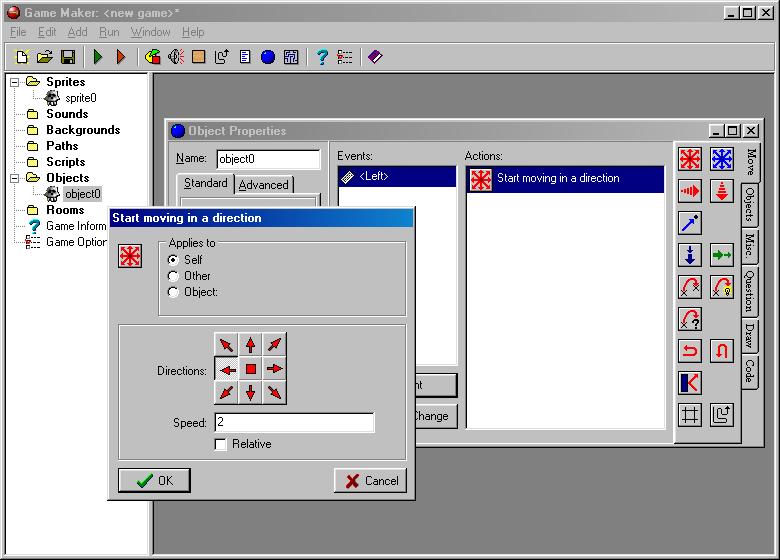Image resolution: width=780 pixels, height=560 pixels.
Task: Click the blue ball Add object icon
Action: click(268, 57)
